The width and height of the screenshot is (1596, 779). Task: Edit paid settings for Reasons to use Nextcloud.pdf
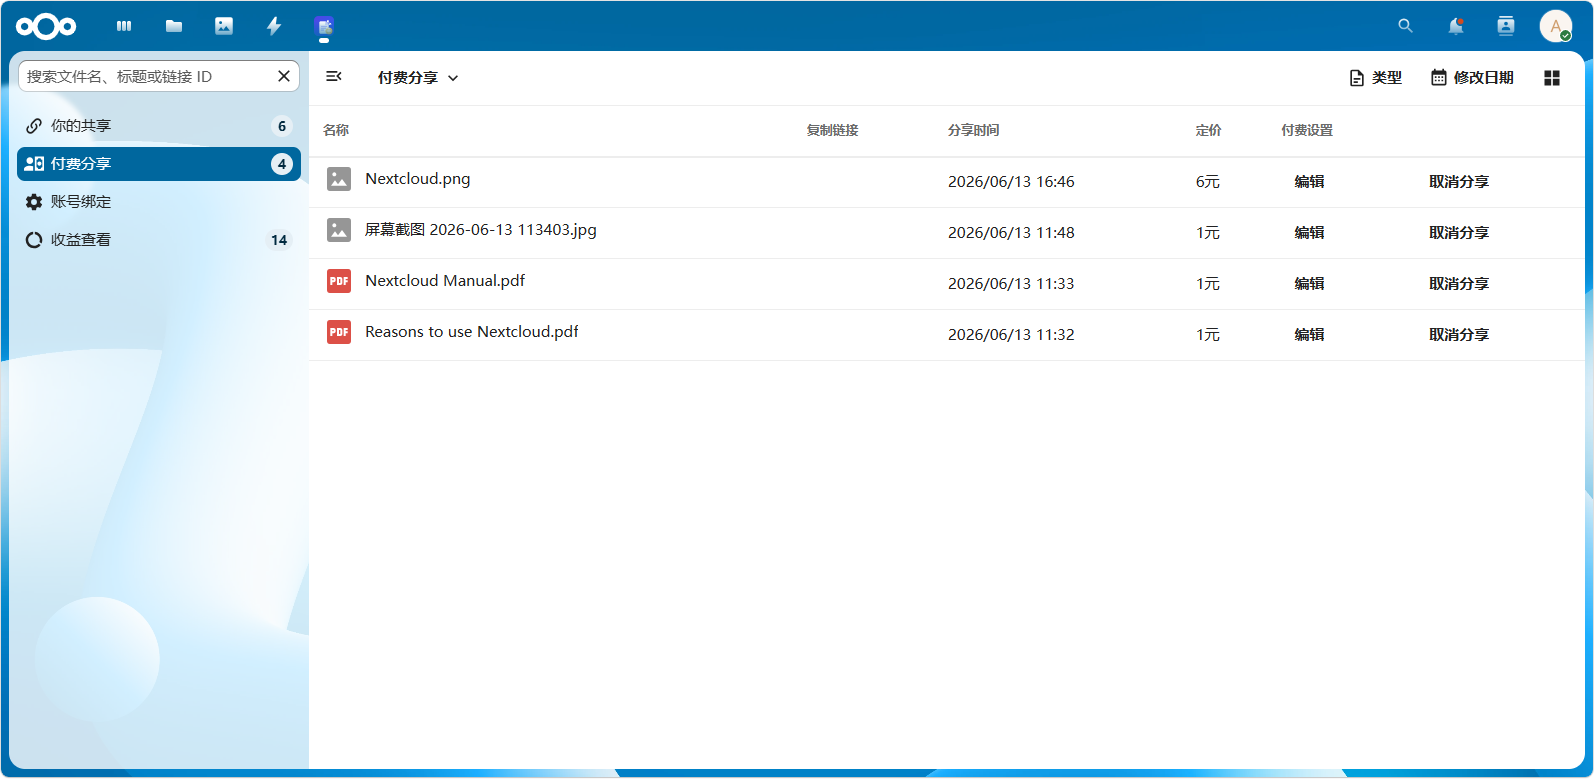click(1309, 335)
